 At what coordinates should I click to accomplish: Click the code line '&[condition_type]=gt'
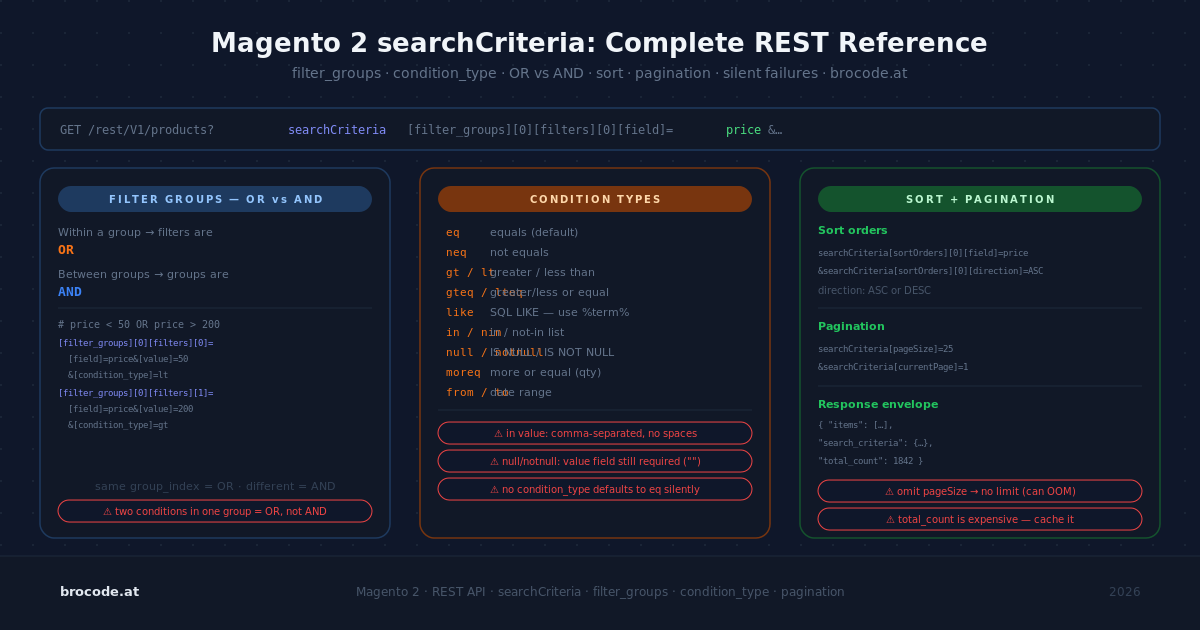[118, 425]
